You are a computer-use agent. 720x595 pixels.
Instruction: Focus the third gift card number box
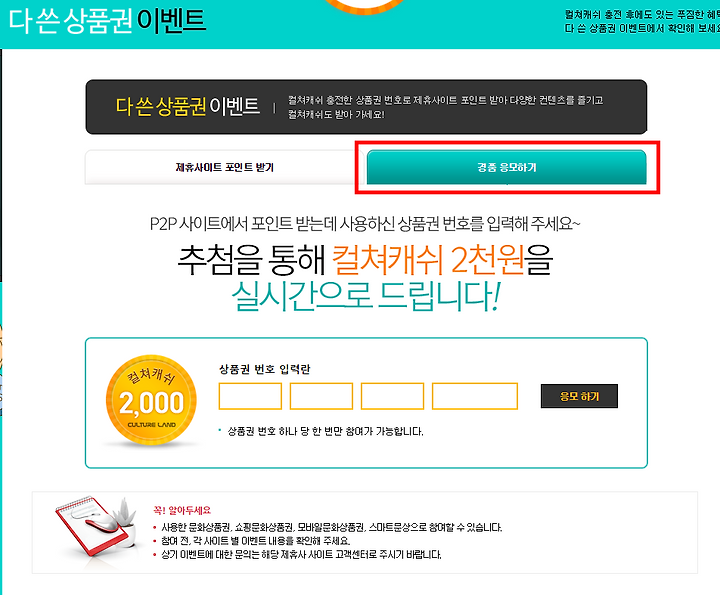coord(393,396)
